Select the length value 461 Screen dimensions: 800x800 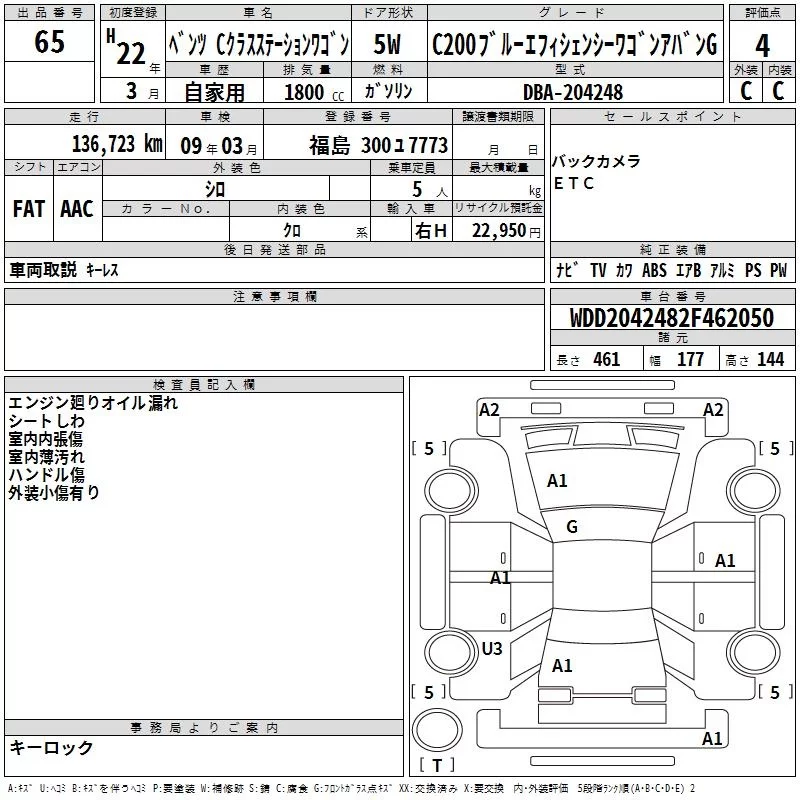[607, 359]
